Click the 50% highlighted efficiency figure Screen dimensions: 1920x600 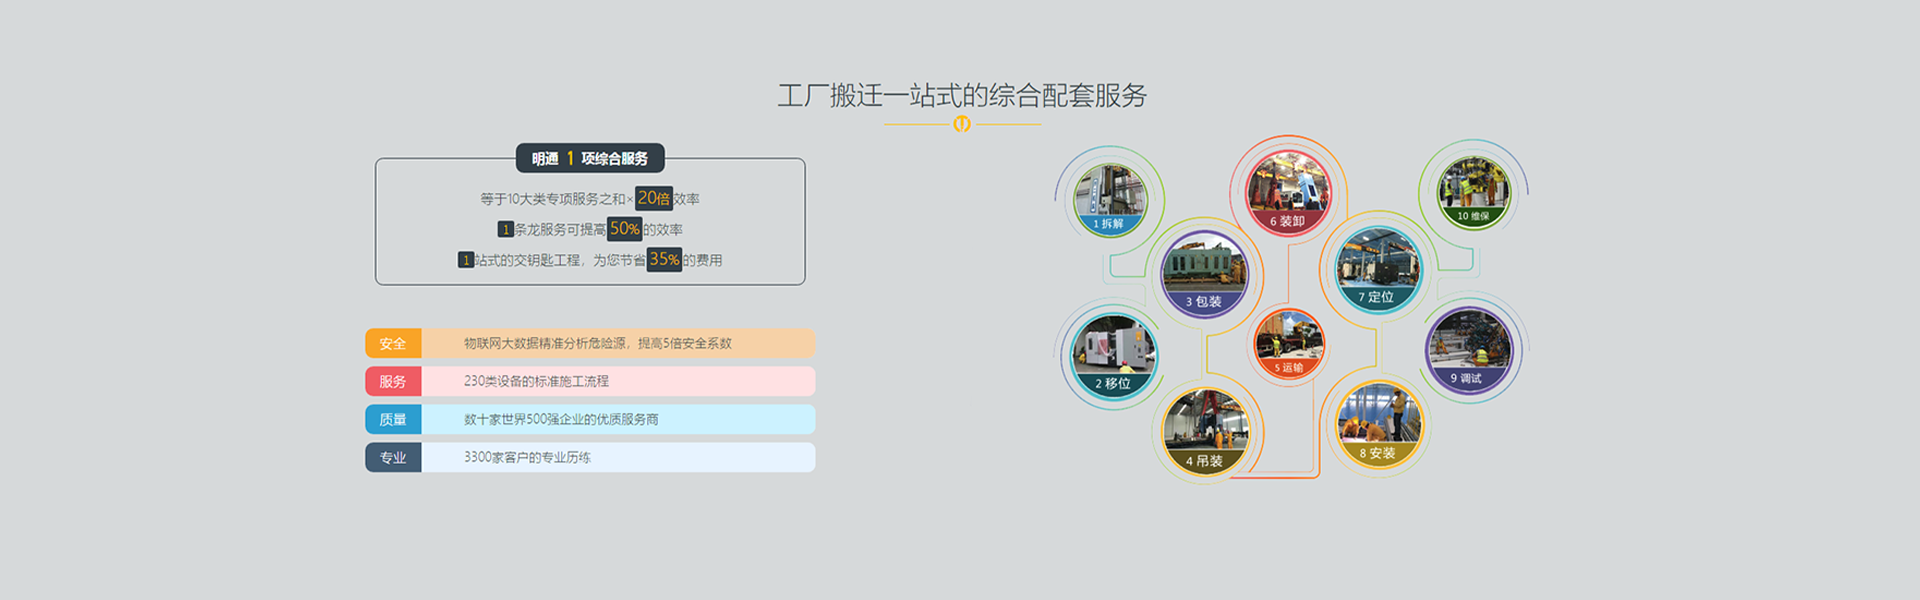[625, 229]
